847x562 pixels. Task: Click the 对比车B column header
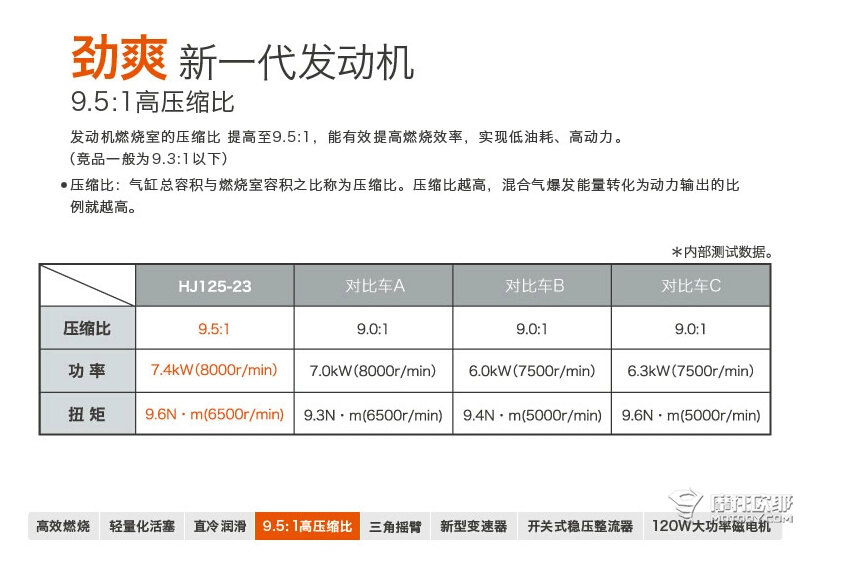point(532,286)
